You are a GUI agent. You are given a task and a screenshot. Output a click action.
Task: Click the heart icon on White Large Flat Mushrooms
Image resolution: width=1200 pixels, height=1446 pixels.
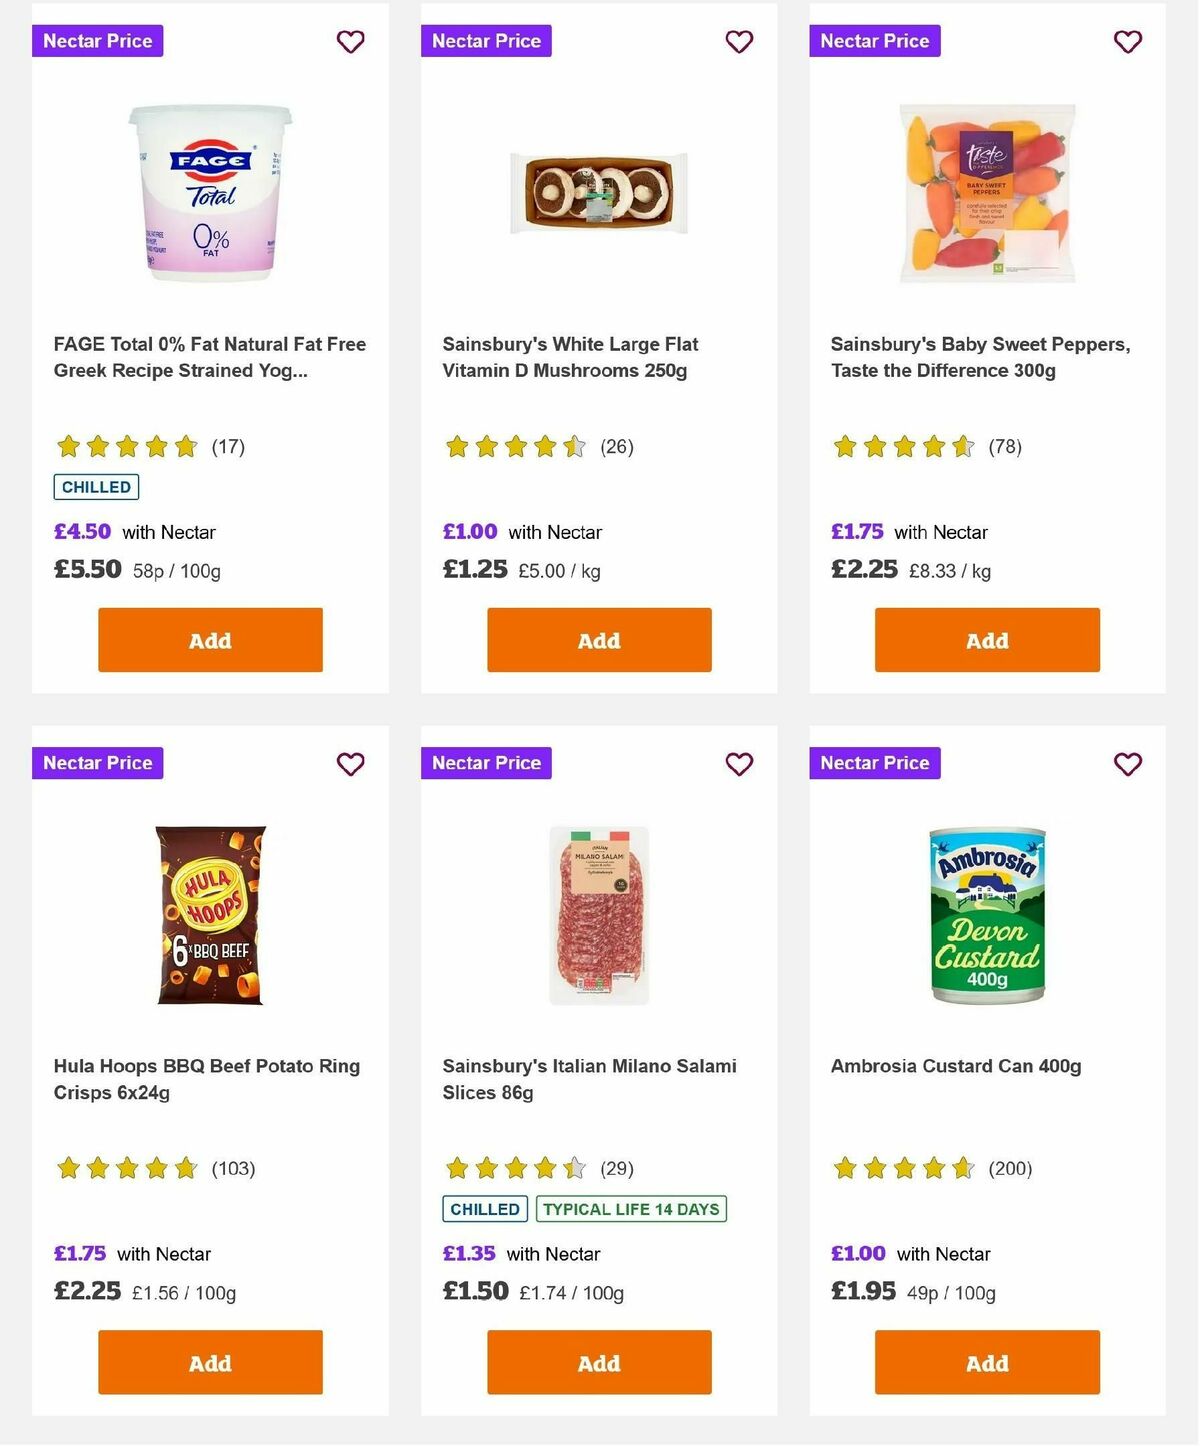tap(739, 41)
